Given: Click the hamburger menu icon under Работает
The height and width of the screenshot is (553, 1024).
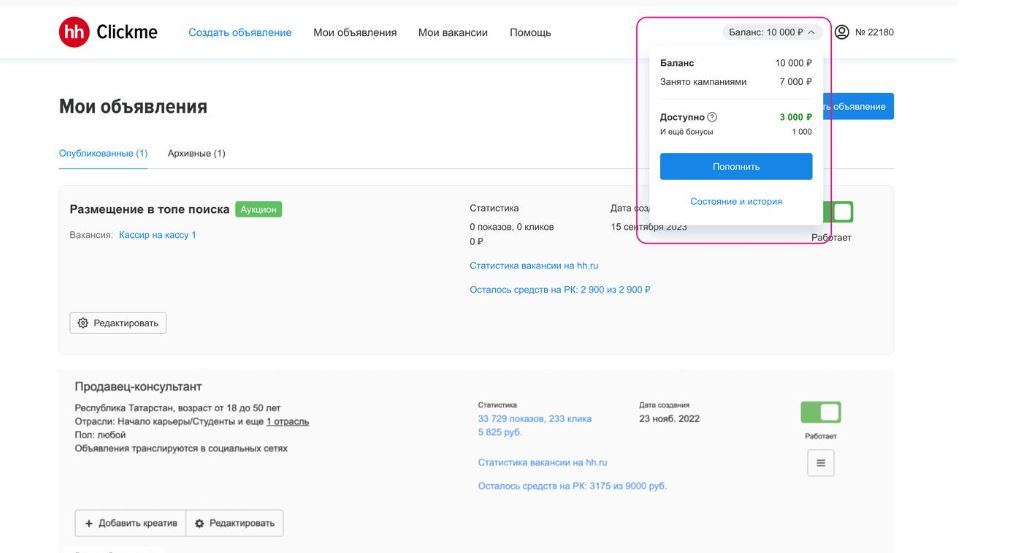Looking at the screenshot, I should coord(820,462).
